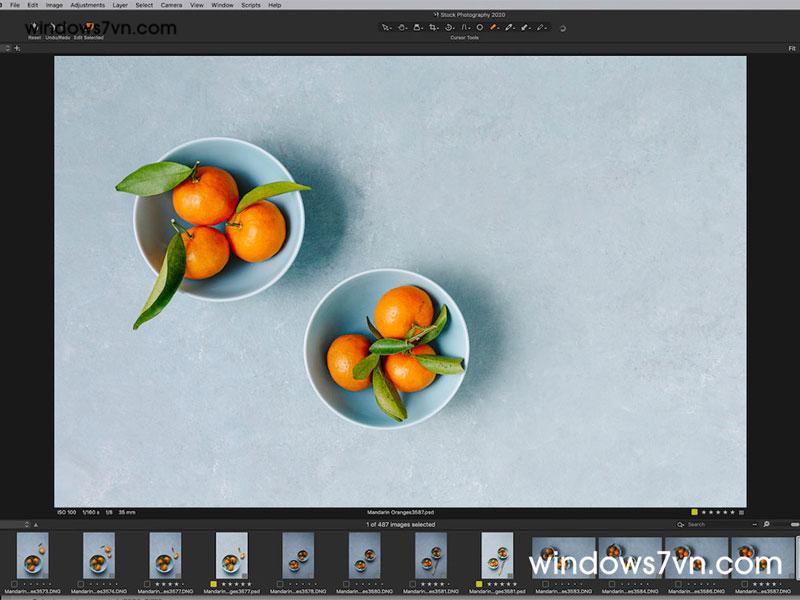Open the browser sort stepper dropdown
Image resolution: width=800 pixels, height=600 pixels.
tap(27, 524)
